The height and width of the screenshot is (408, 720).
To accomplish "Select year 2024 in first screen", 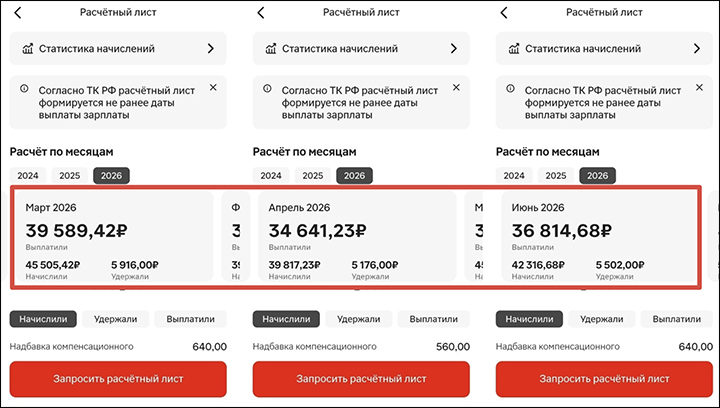I will pos(28,175).
